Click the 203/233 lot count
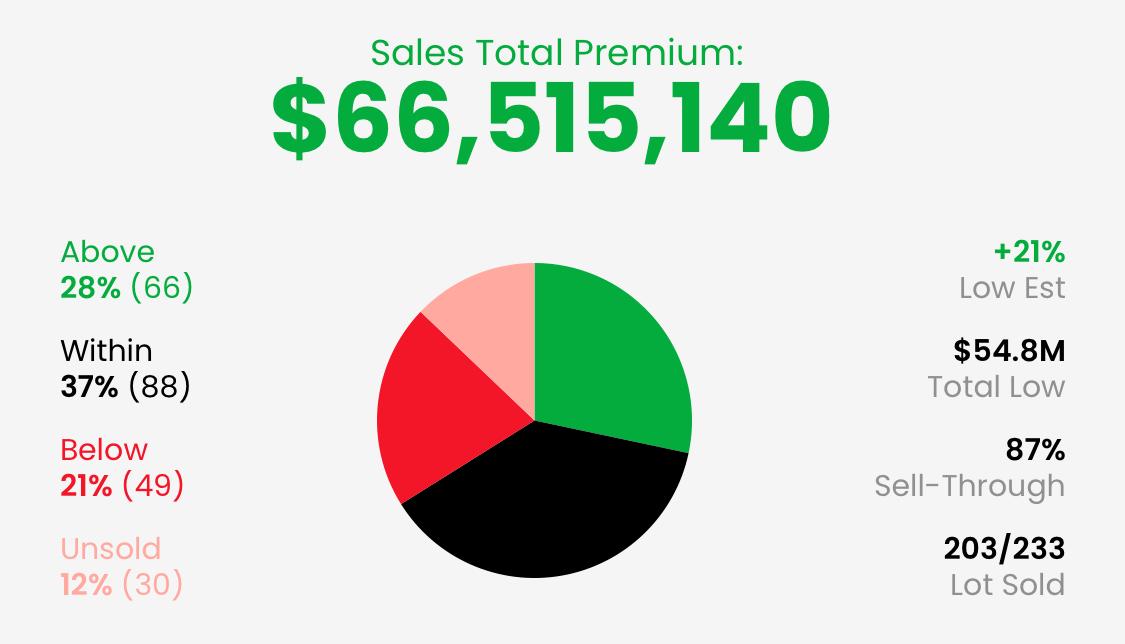The image size is (1125, 644). [x=1004, y=549]
